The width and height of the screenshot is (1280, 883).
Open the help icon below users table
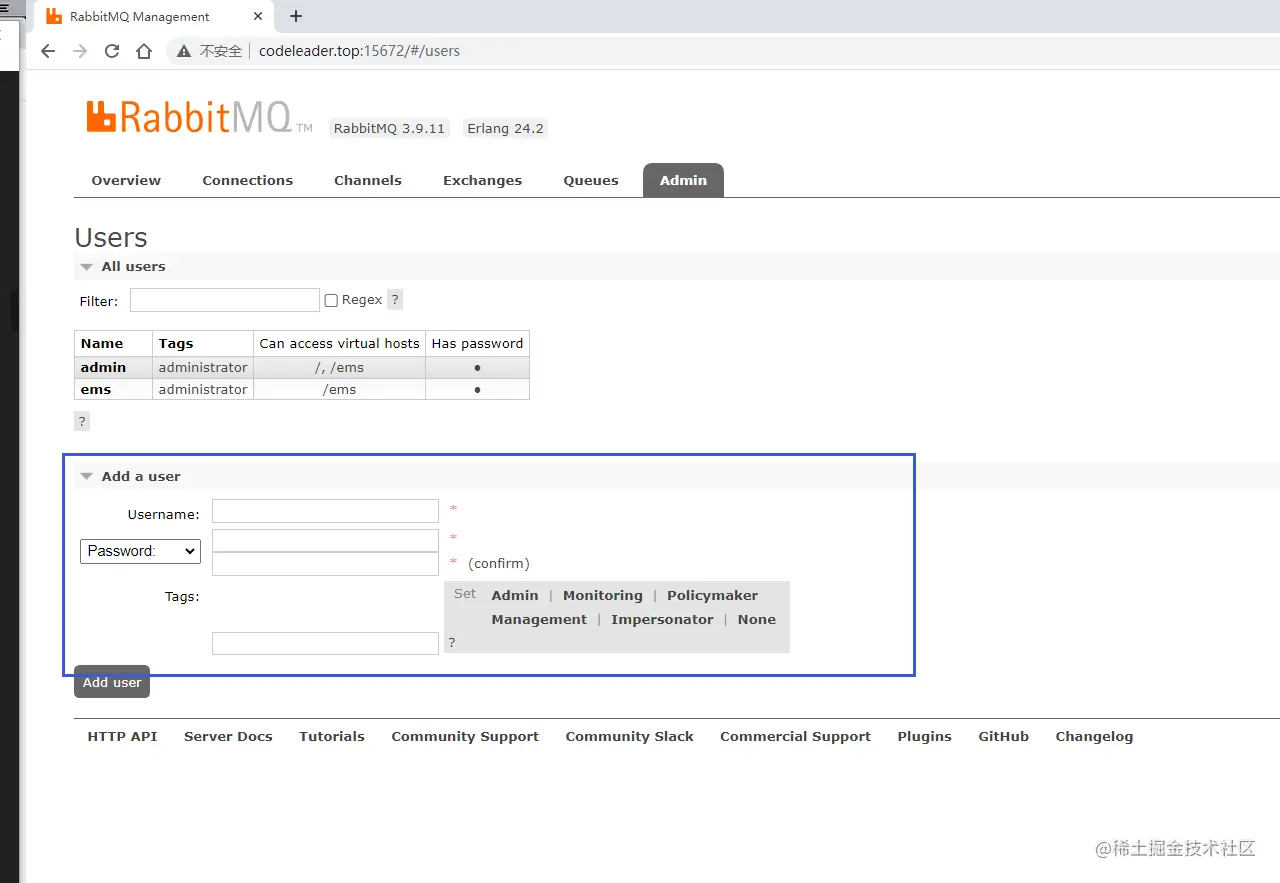(82, 421)
